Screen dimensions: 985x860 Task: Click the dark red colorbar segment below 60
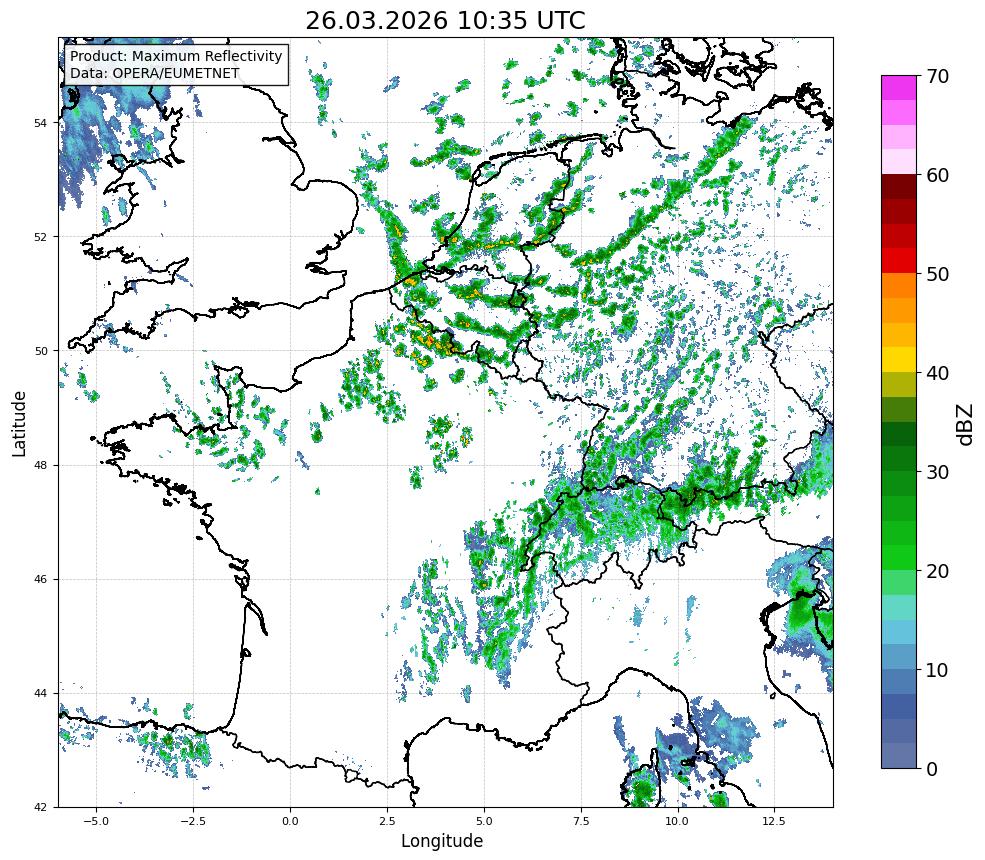click(899, 187)
